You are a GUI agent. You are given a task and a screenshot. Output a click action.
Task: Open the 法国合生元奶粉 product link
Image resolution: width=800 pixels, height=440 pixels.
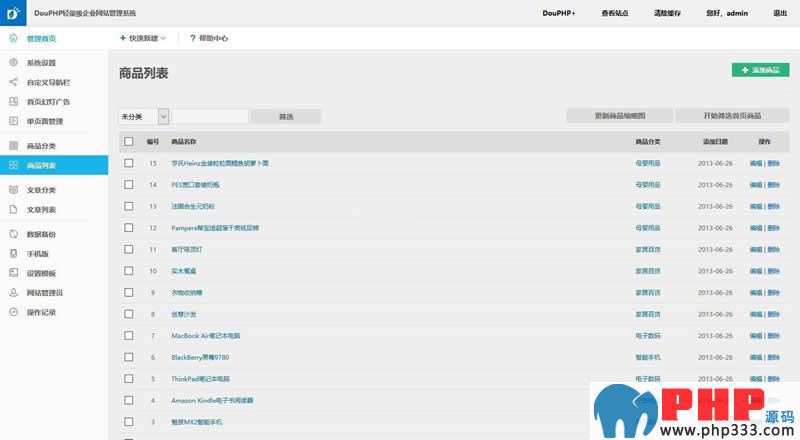click(193, 206)
